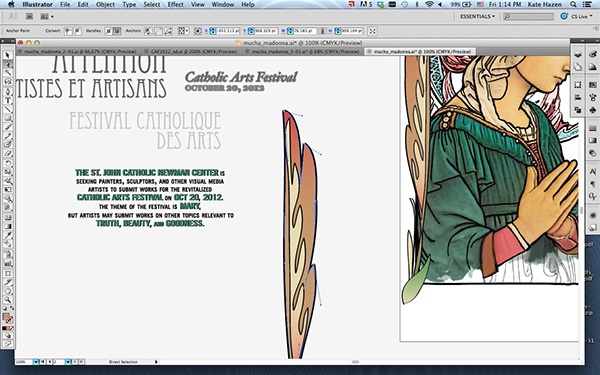The image size is (600, 375).
Task: Click the search field in application bar
Action: (528, 16)
